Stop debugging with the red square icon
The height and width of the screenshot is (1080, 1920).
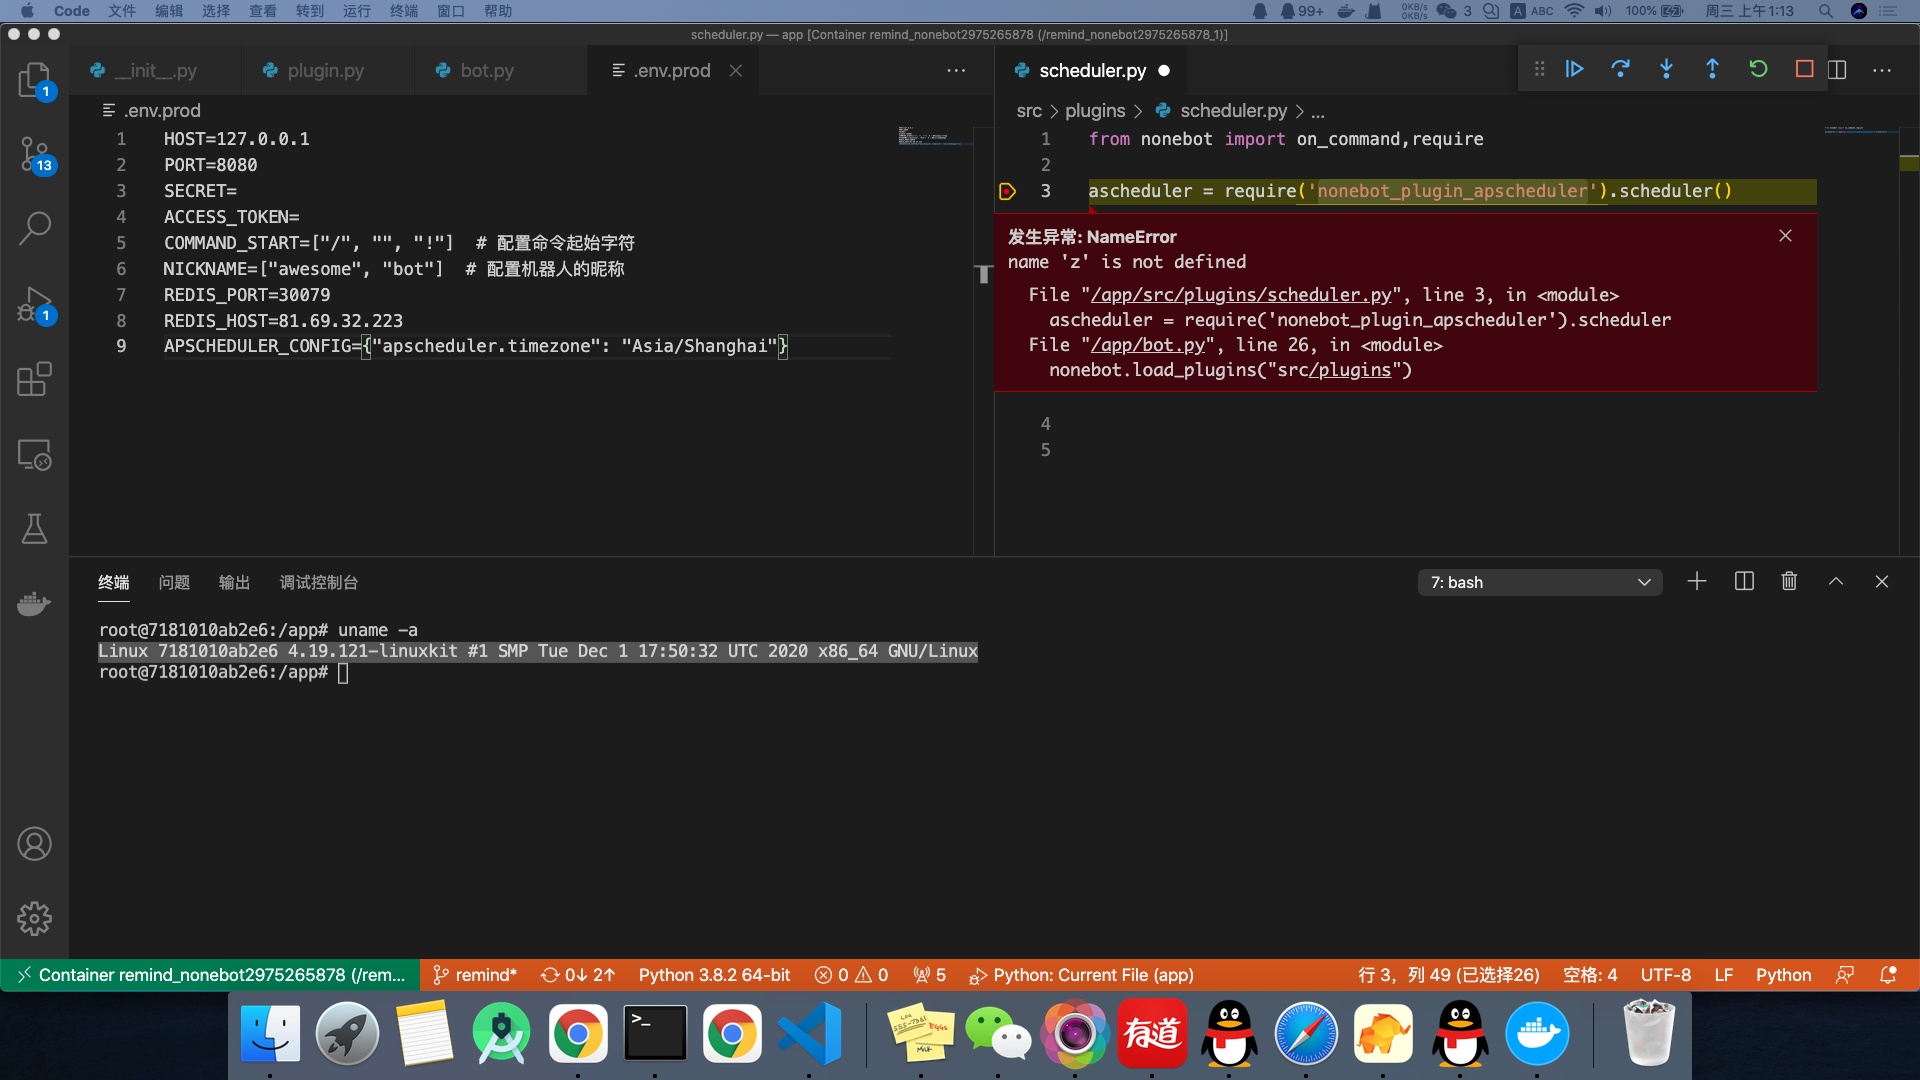pyautogui.click(x=1804, y=68)
